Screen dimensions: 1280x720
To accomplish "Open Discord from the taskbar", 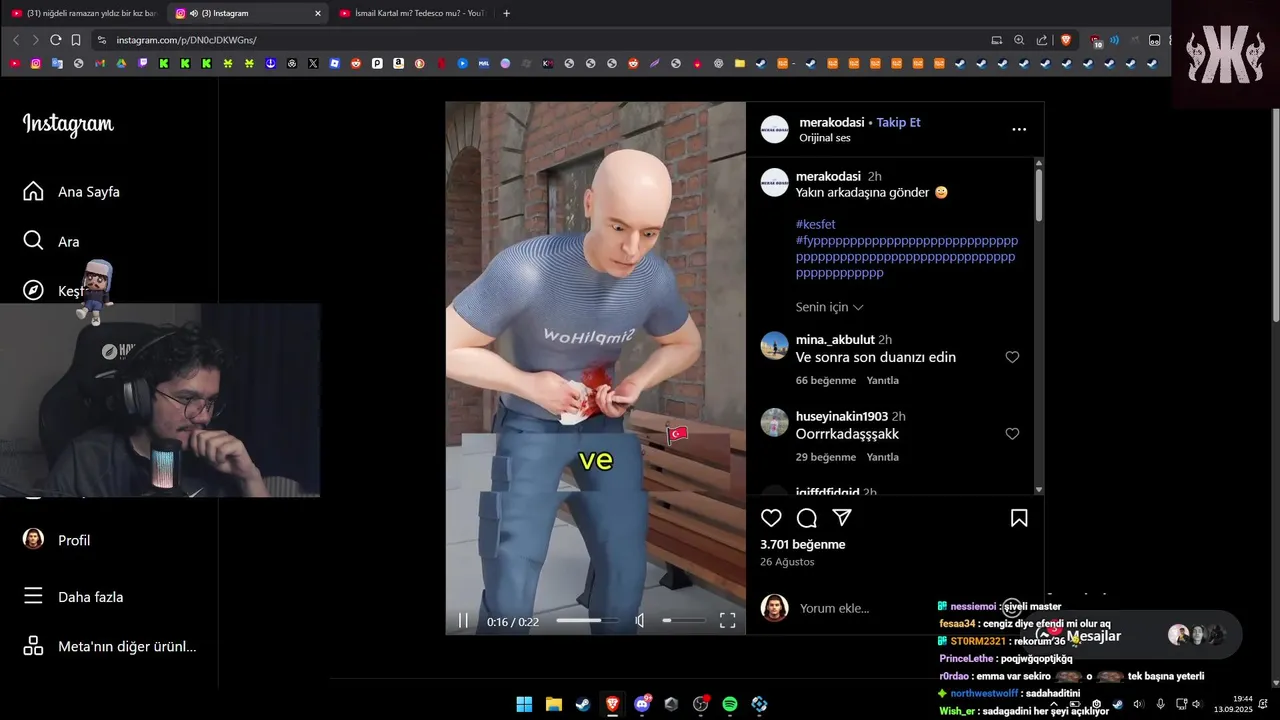I will (642, 704).
